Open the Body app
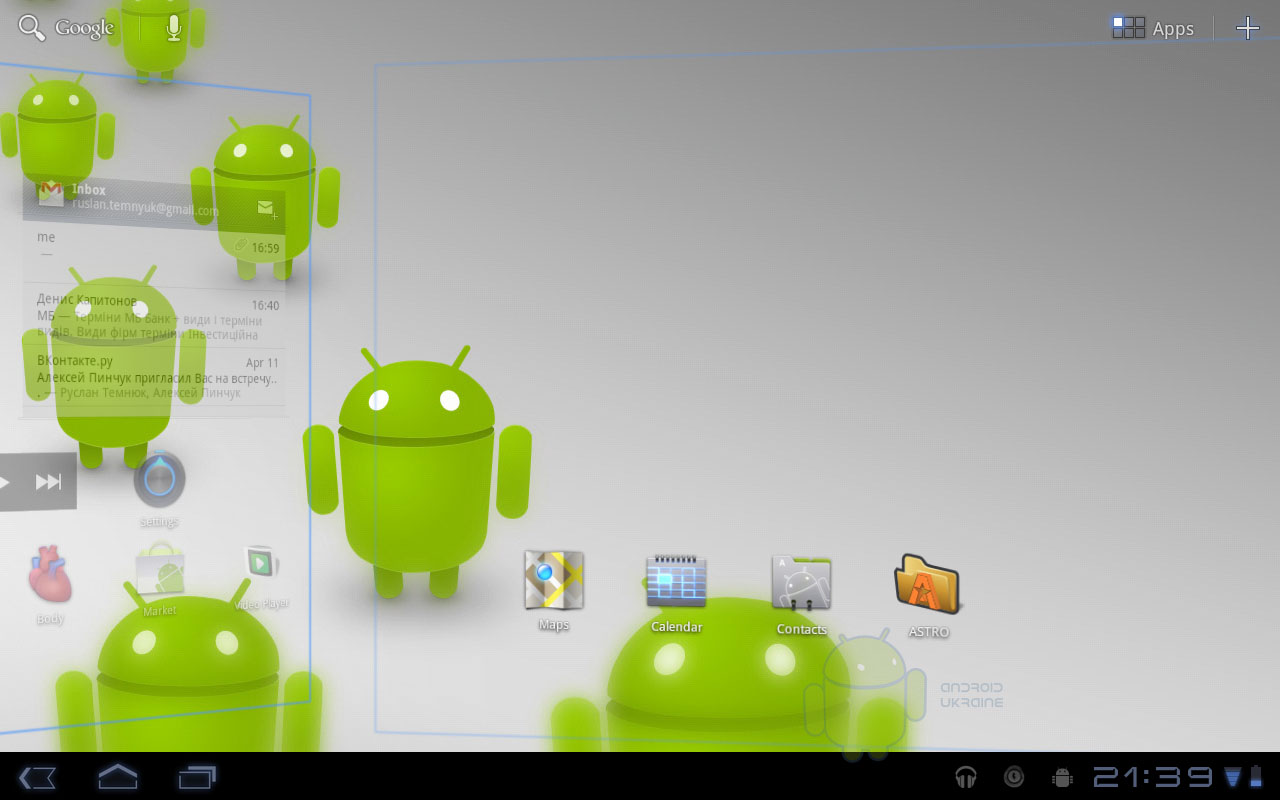1280x800 pixels. (x=50, y=585)
